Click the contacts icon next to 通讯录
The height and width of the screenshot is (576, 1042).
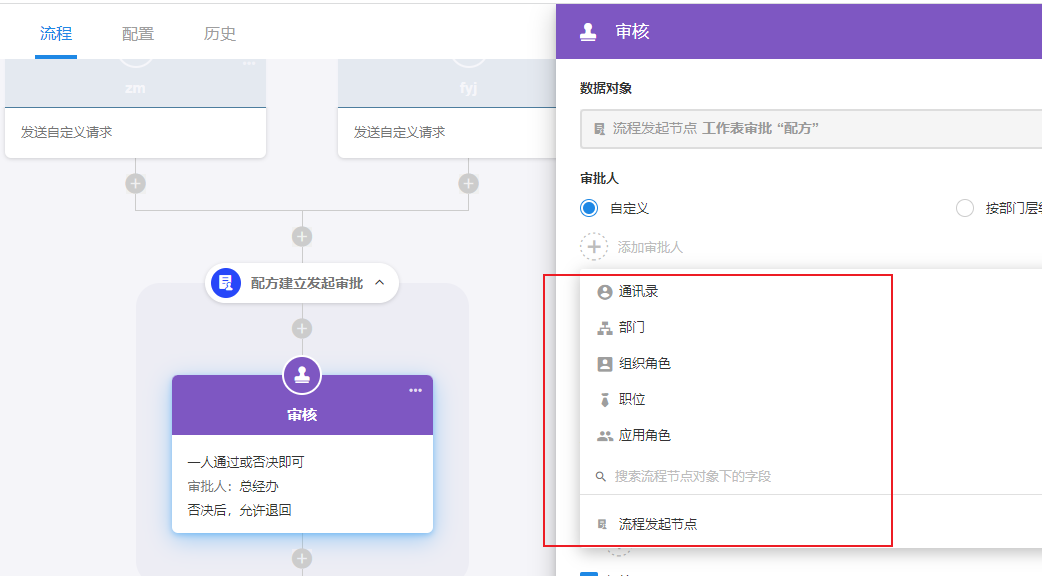[x=604, y=292]
